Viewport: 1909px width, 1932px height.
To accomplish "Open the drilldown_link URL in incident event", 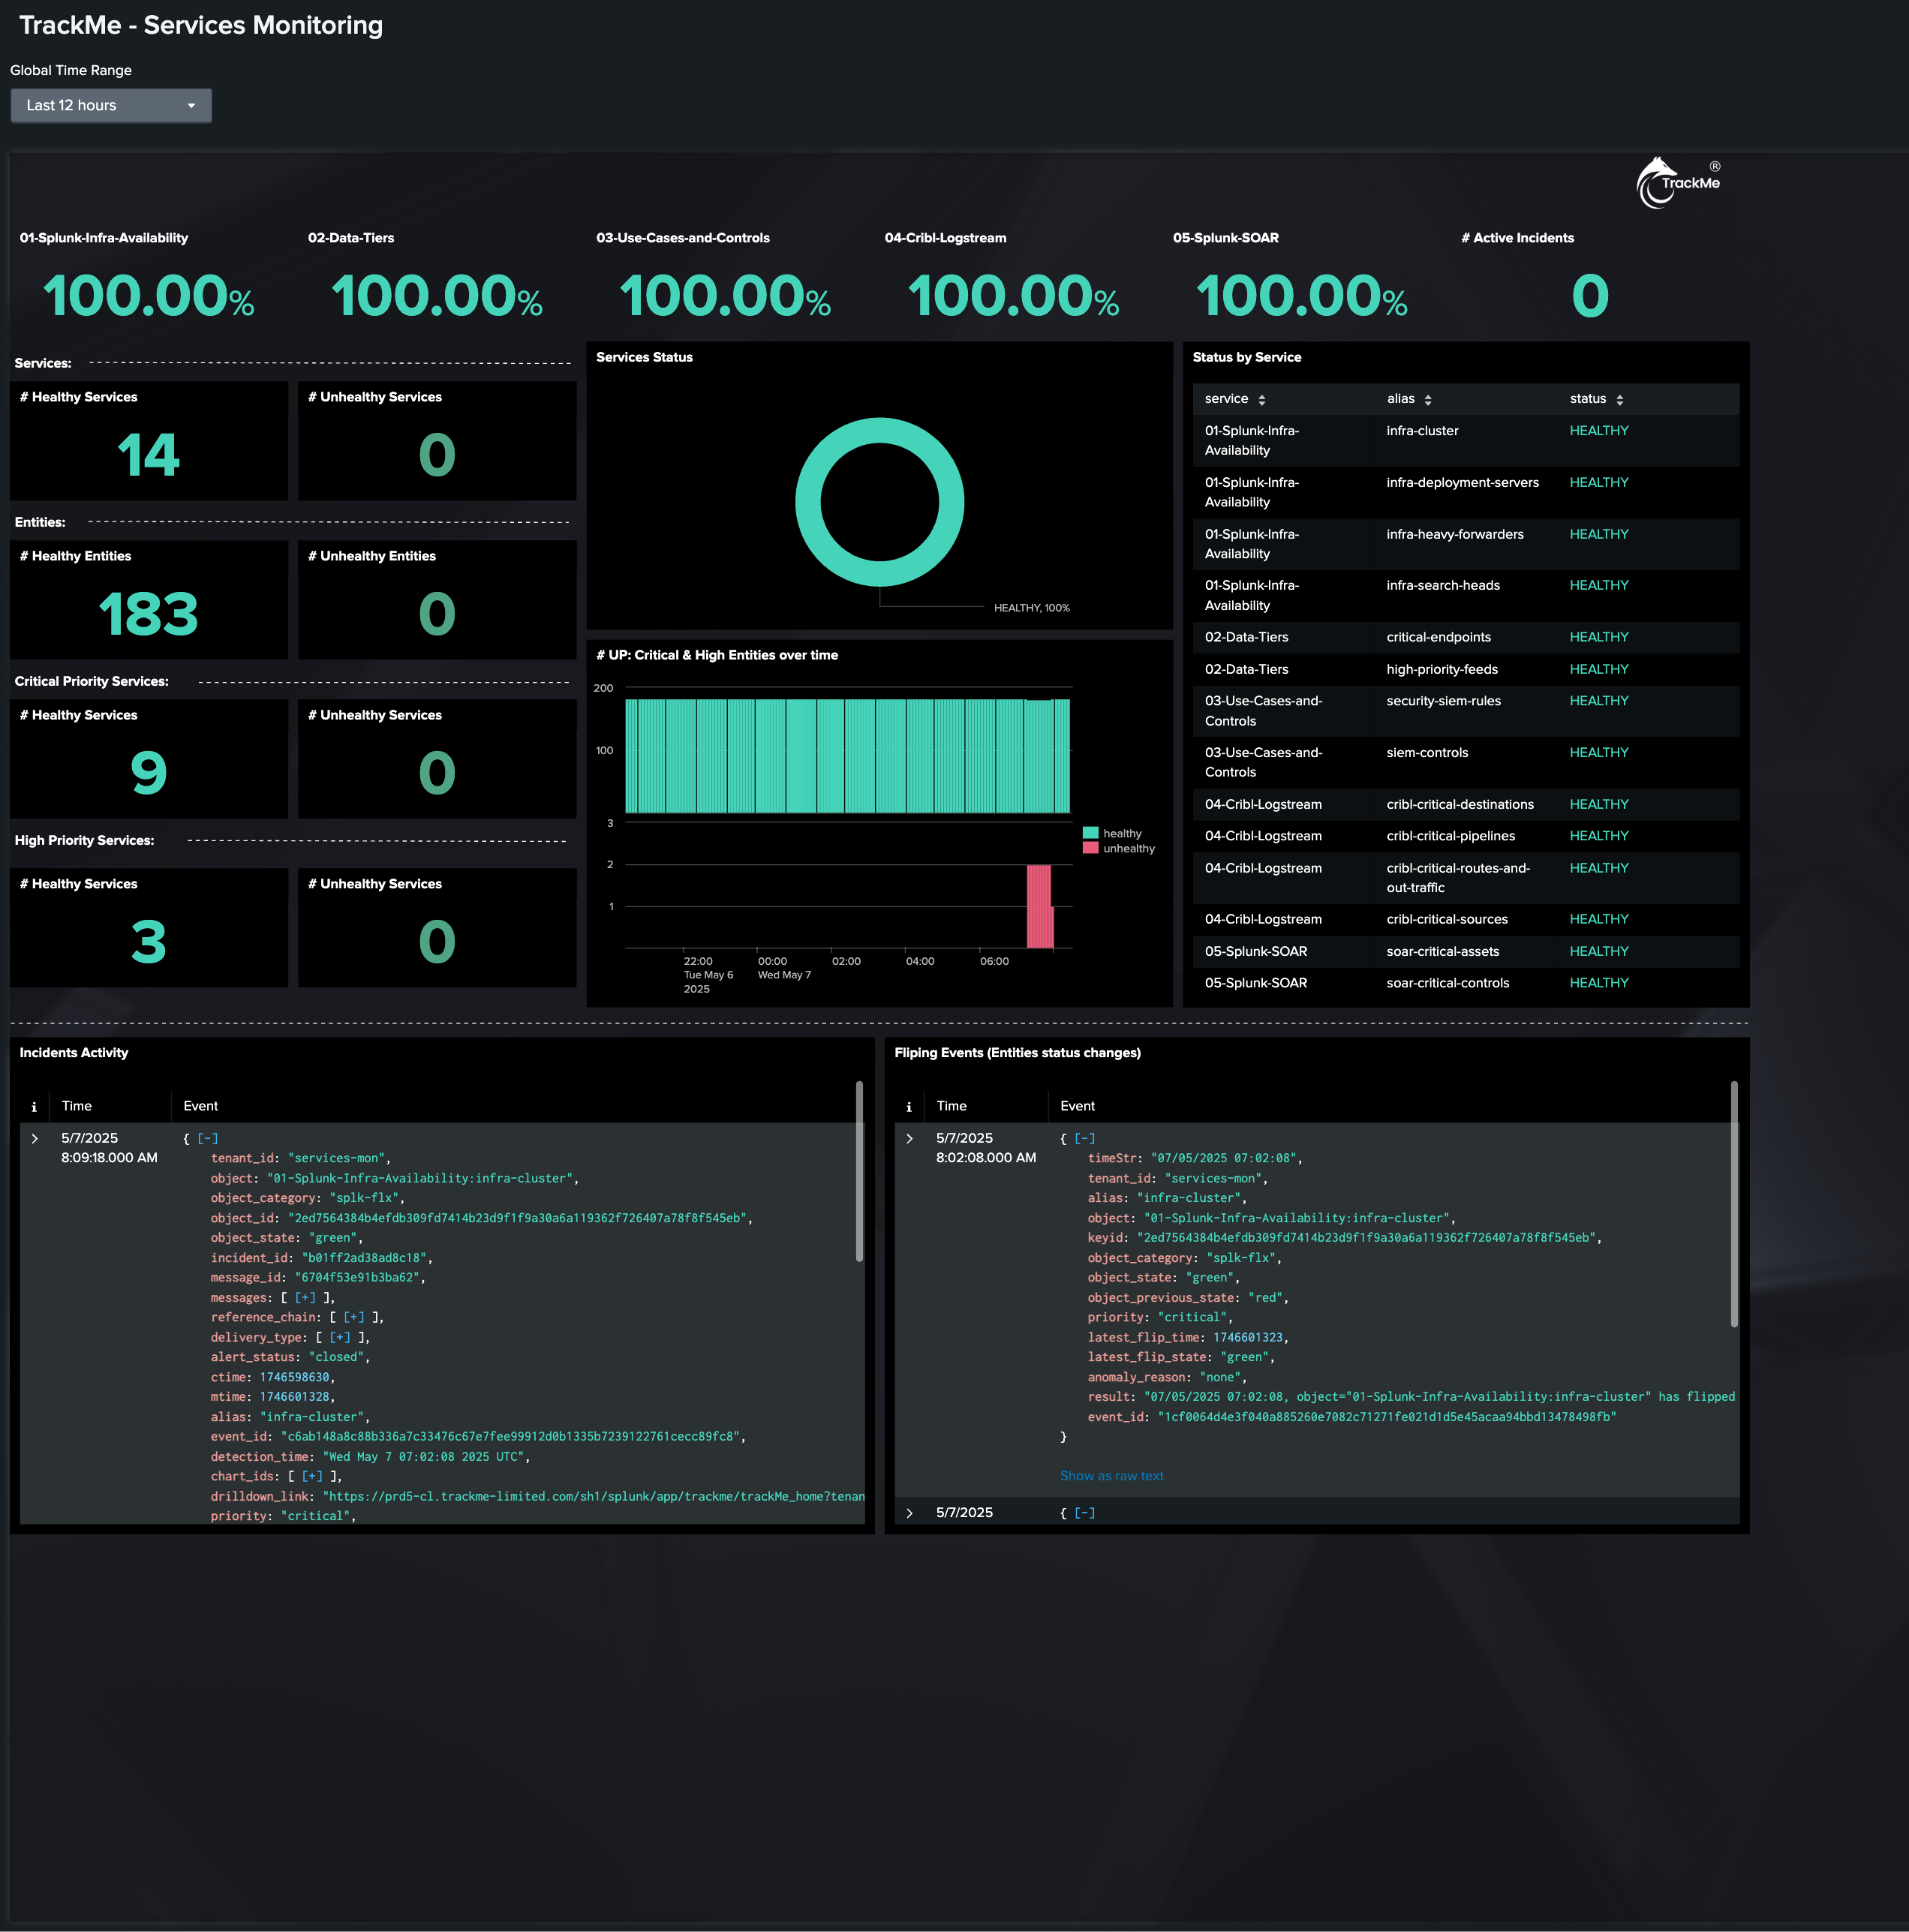I will [593, 1496].
